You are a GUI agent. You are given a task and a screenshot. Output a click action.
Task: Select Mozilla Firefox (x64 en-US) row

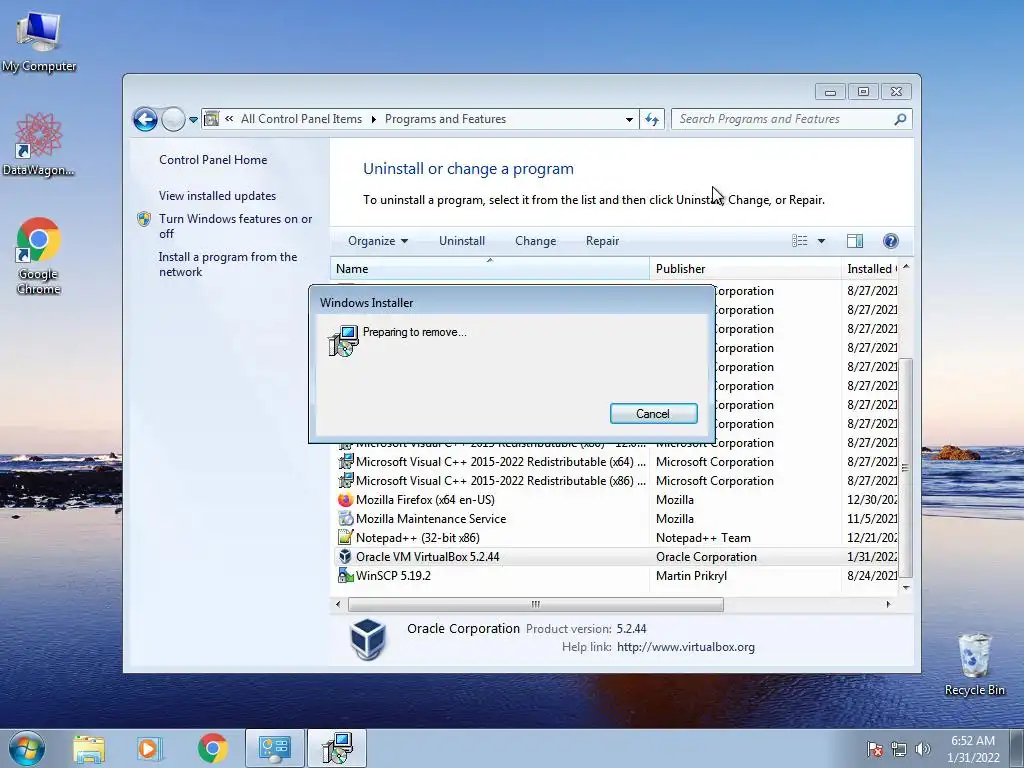pos(616,500)
